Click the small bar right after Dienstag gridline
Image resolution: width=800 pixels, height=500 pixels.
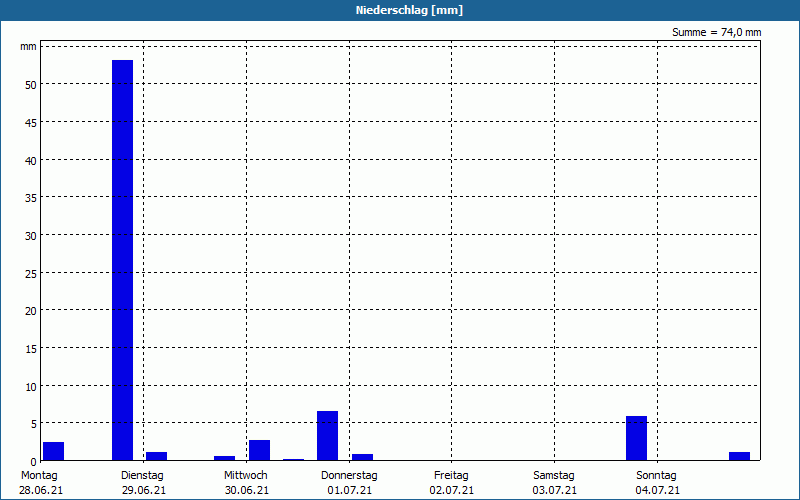157,456
